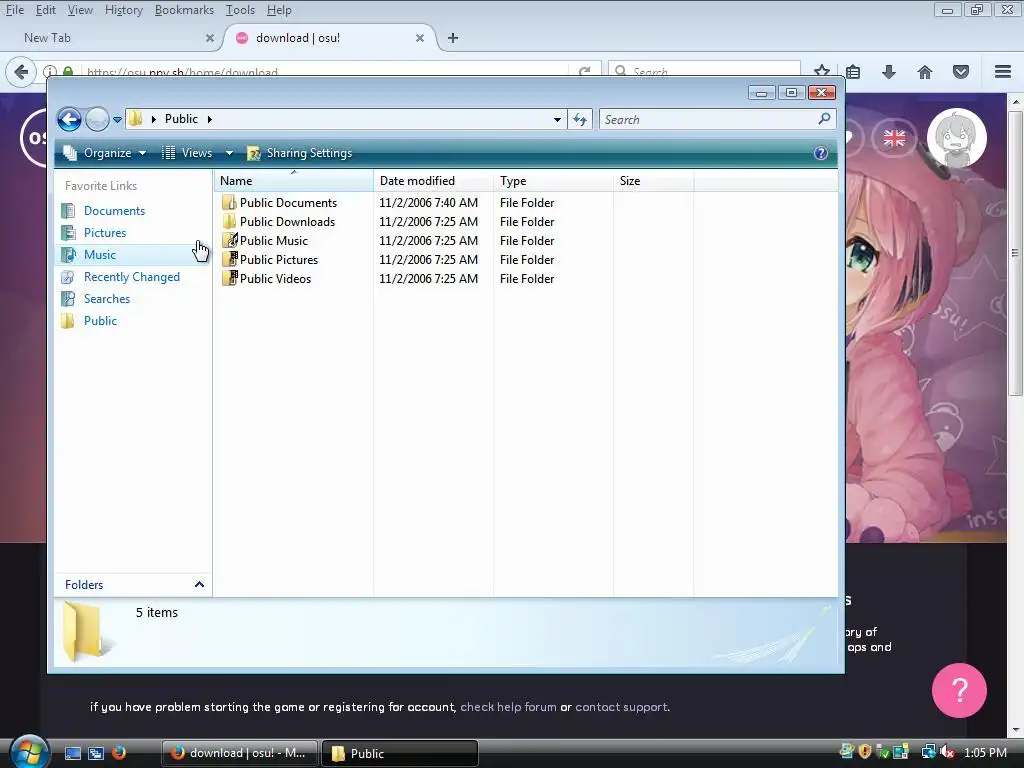
Task: Go to Firefox home page
Action: (925, 72)
